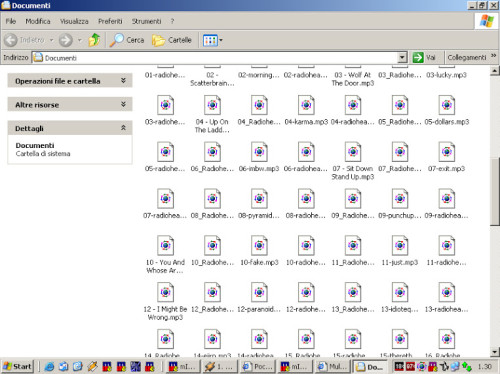Click the vertical scrollbar thumb
This screenshot has height=374, width=500.
(x=495, y=192)
